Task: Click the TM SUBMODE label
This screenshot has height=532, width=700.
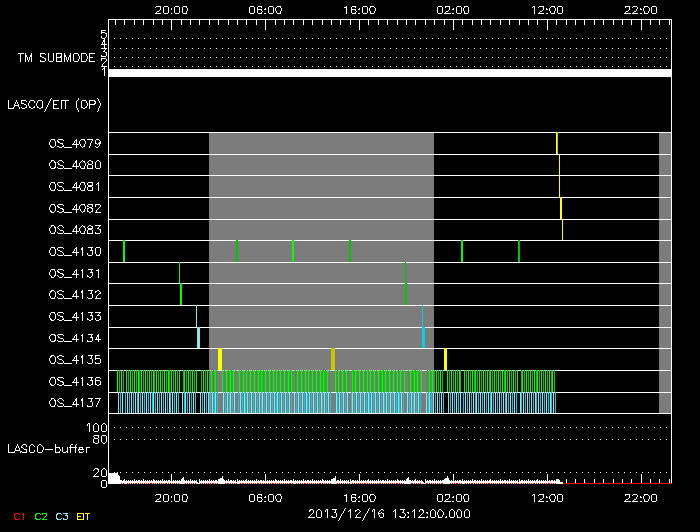Action: click(x=56, y=58)
